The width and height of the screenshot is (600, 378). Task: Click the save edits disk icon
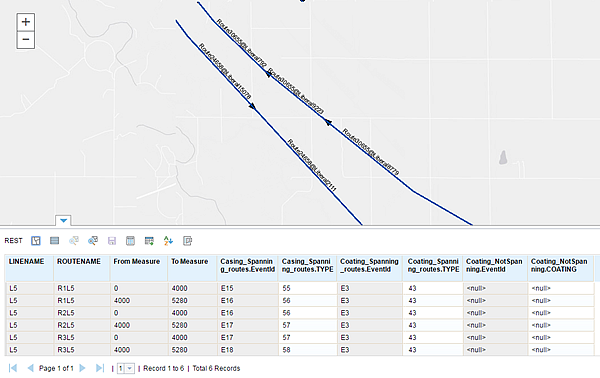[x=112, y=241]
